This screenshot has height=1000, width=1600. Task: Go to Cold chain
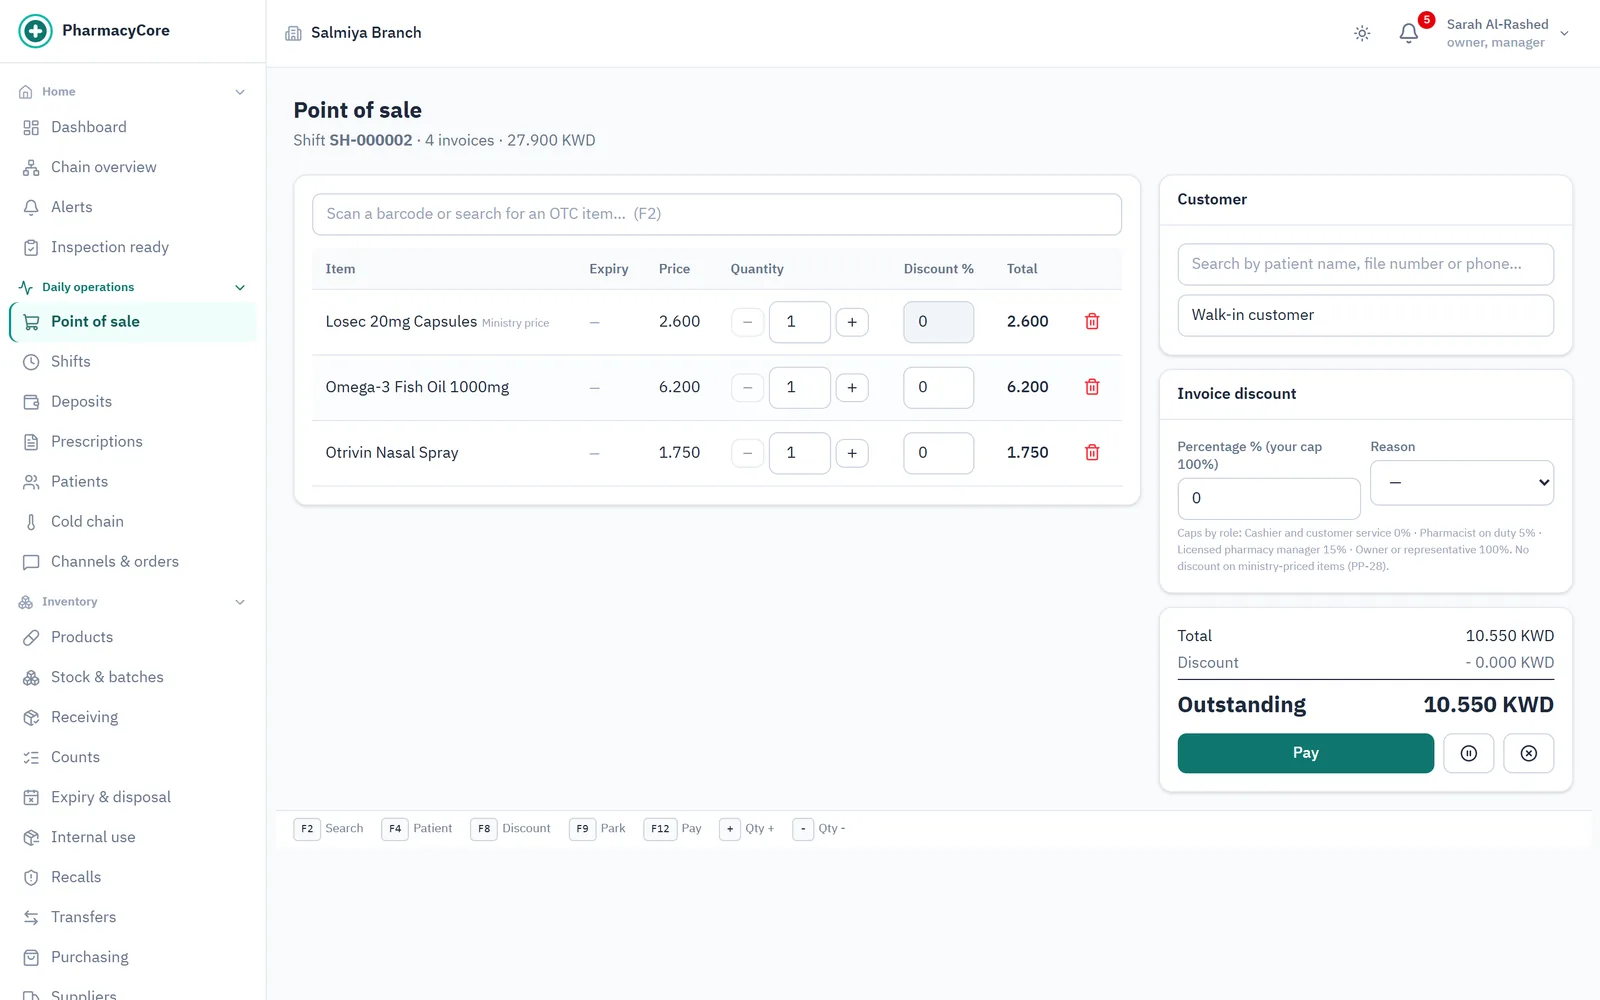point(132,521)
